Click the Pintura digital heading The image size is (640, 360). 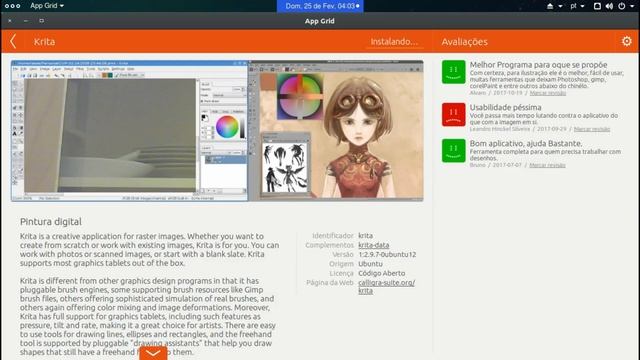coord(51,222)
